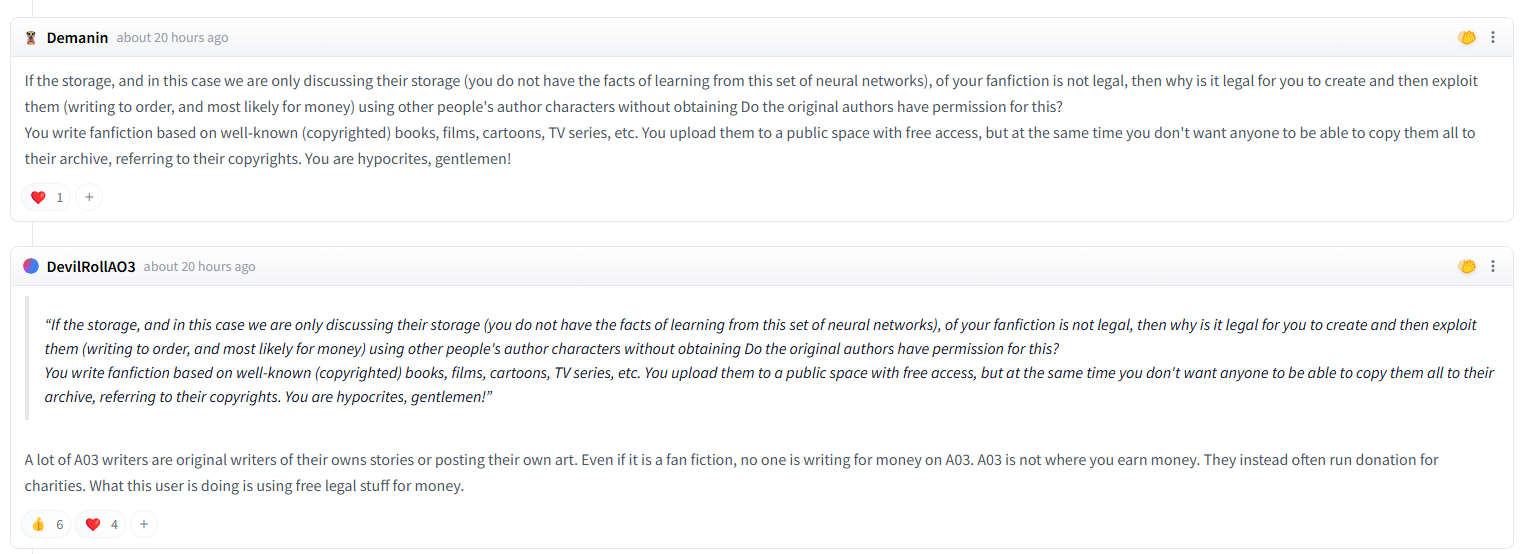Click Demanin's avatar icon

31,38
